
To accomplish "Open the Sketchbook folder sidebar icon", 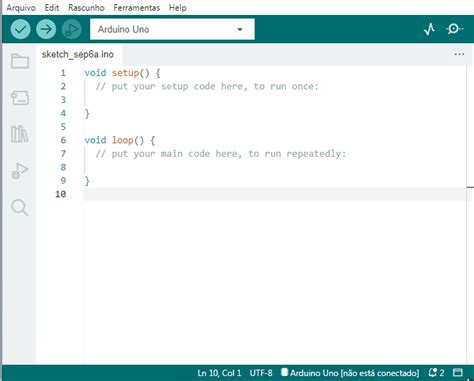I will [x=20, y=61].
